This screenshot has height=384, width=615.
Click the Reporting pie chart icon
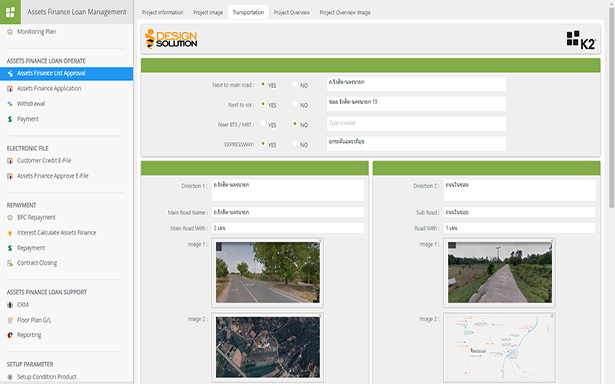click(10, 335)
